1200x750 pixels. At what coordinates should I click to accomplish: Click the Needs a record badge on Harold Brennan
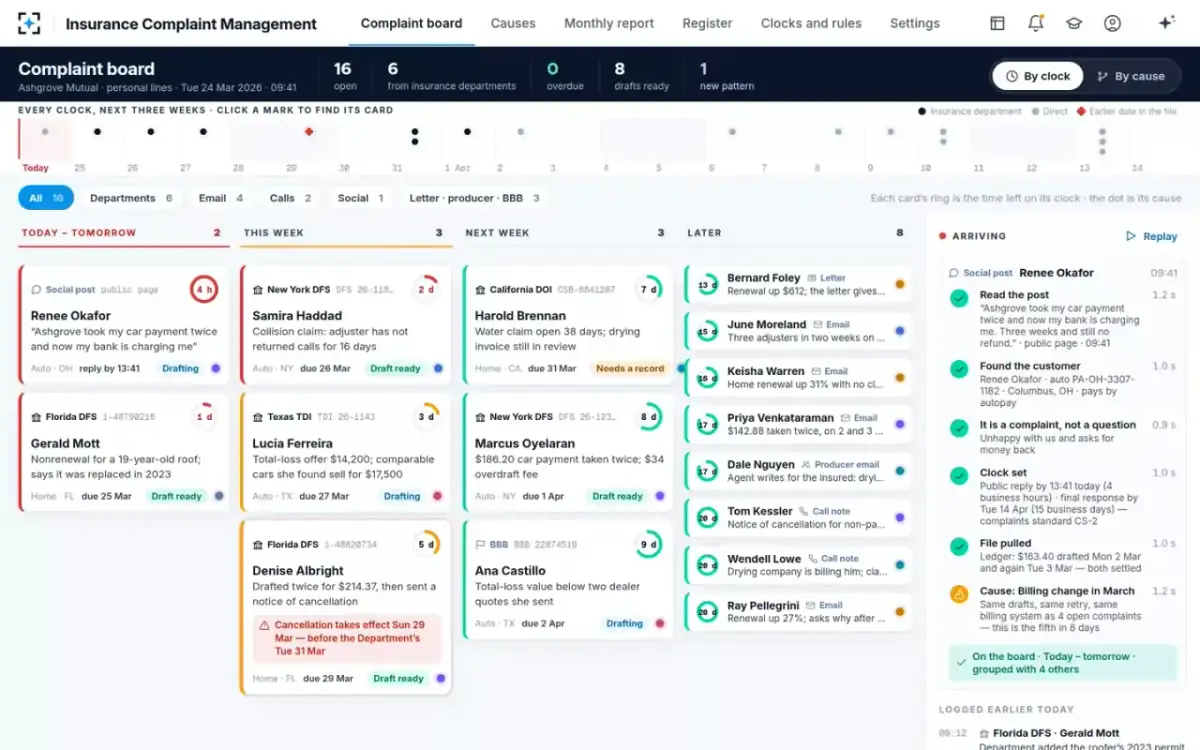(630, 368)
